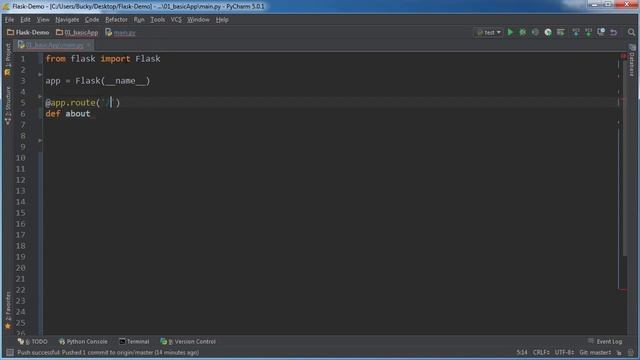This screenshot has height=360, width=640.
Task: Click the @app.route decorator text
Action: point(82,102)
